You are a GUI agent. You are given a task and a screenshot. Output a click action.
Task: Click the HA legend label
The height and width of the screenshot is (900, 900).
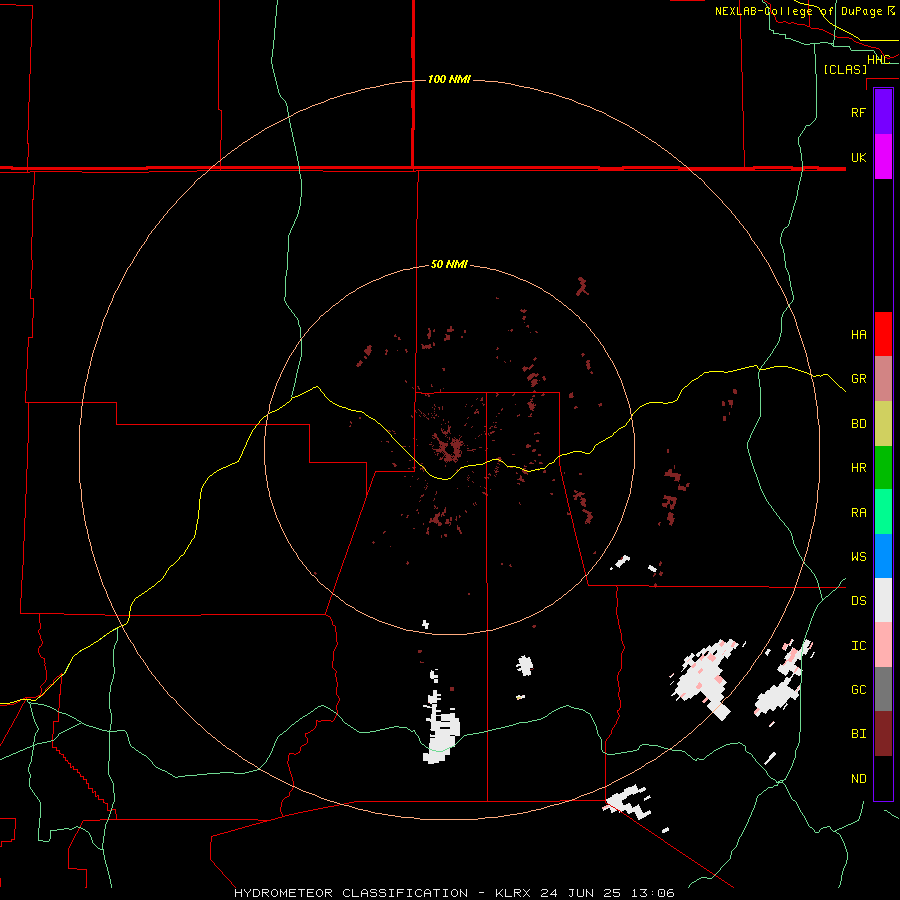pyautogui.click(x=858, y=335)
